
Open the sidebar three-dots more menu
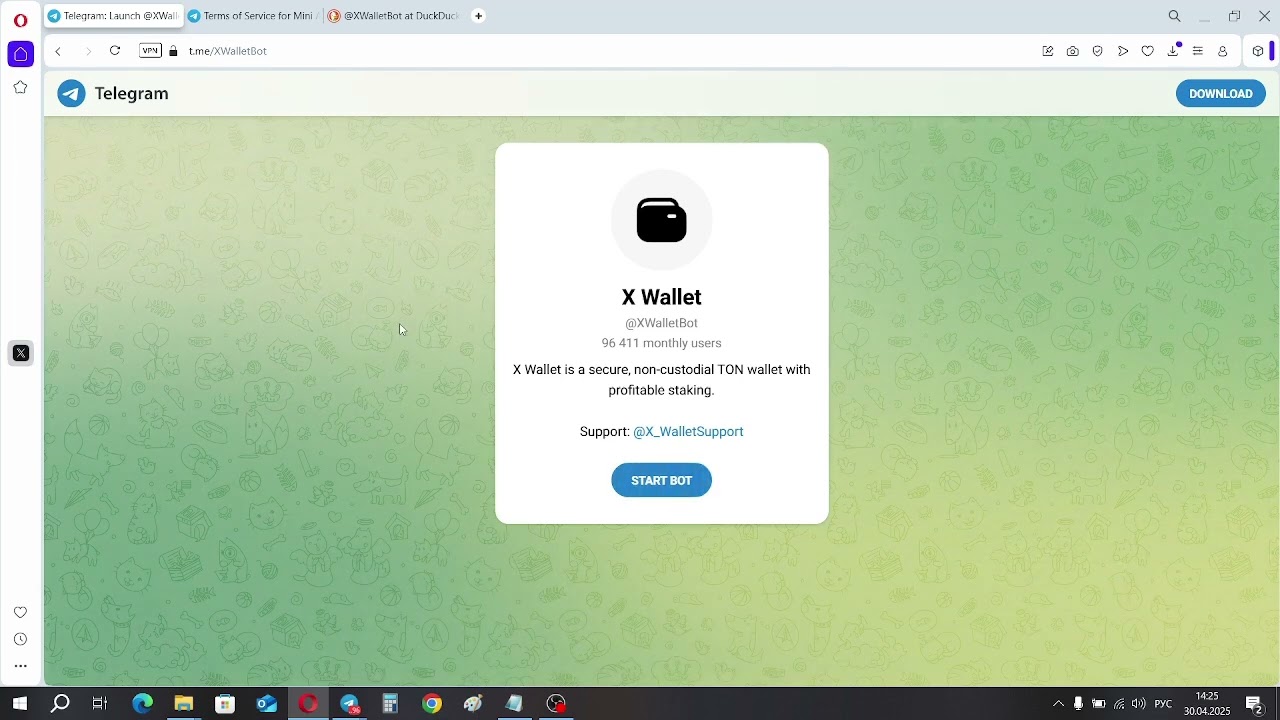pyautogui.click(x=20, y=666)
